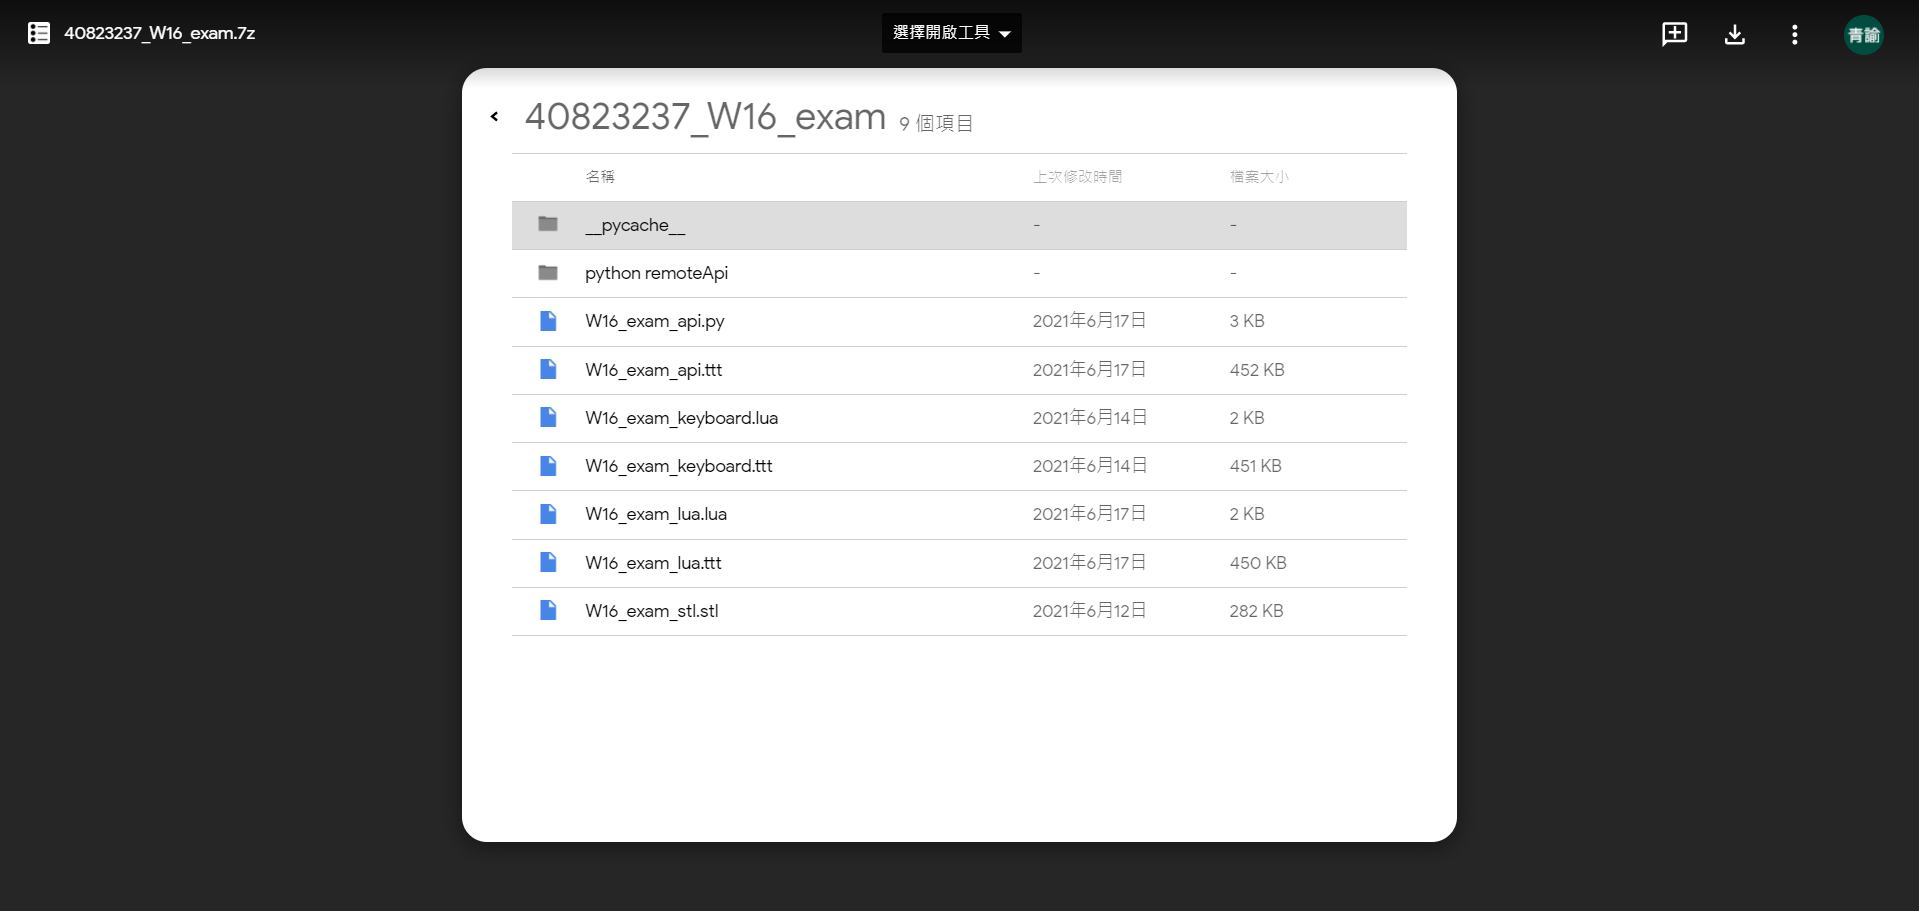
Task: Click the 檔案大小 column header
Action: (1259, 177)
